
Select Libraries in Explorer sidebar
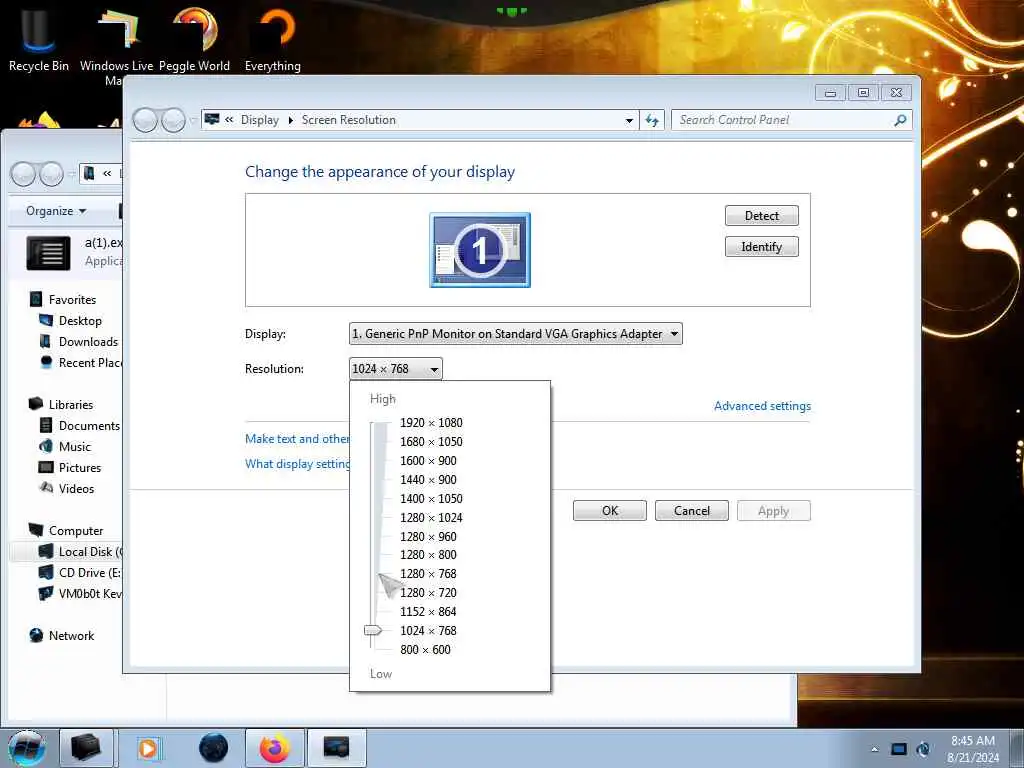[x=61, y=404]
